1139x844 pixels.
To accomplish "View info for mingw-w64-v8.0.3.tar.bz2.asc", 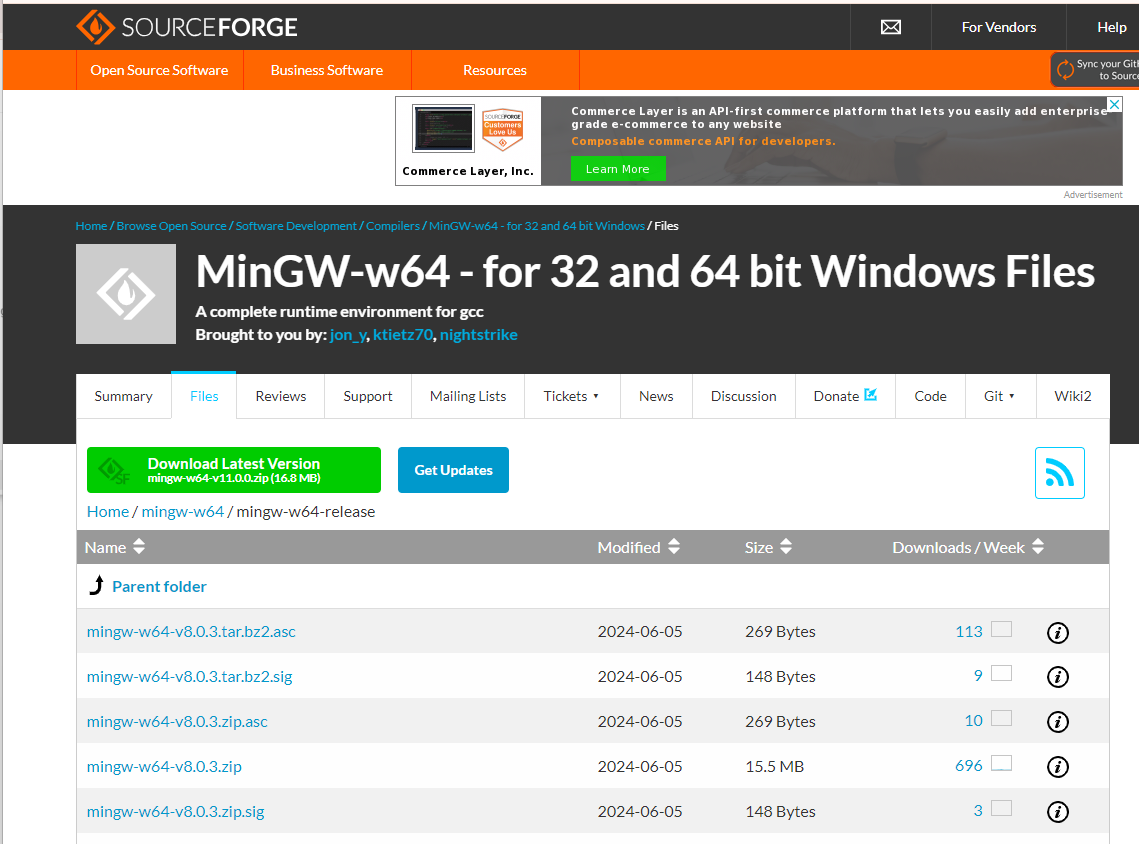I will pos(1058,633).
